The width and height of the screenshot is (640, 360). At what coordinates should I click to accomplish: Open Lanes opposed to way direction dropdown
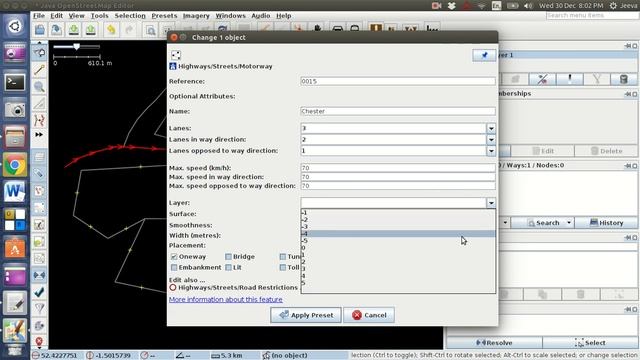[x=491, y=151]
